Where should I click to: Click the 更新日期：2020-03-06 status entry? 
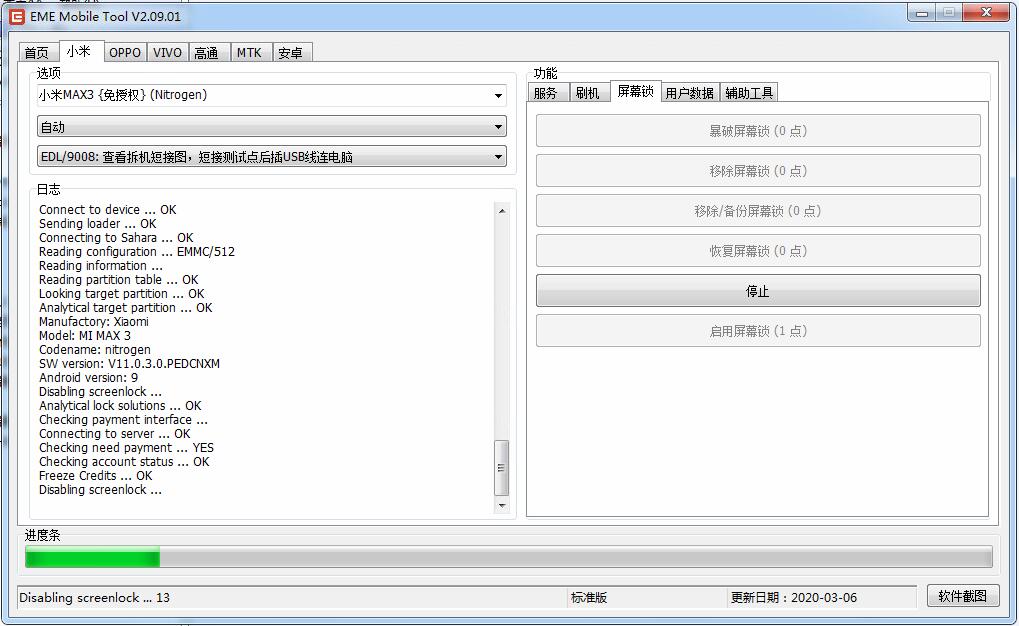pos(793,597)
